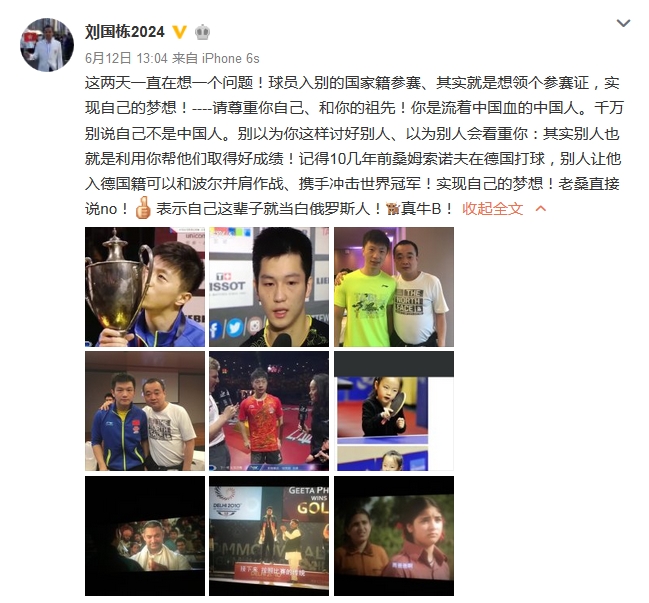Open the trophy kissing photo thumbnail
The height and width of the screenshot is (603, 649).
pyautogui.click(x=145, y=287)
